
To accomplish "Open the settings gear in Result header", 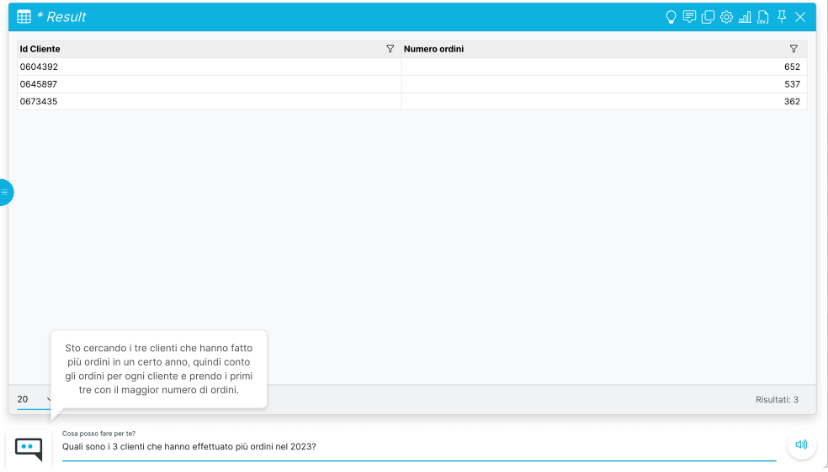I will coord(726,17).
